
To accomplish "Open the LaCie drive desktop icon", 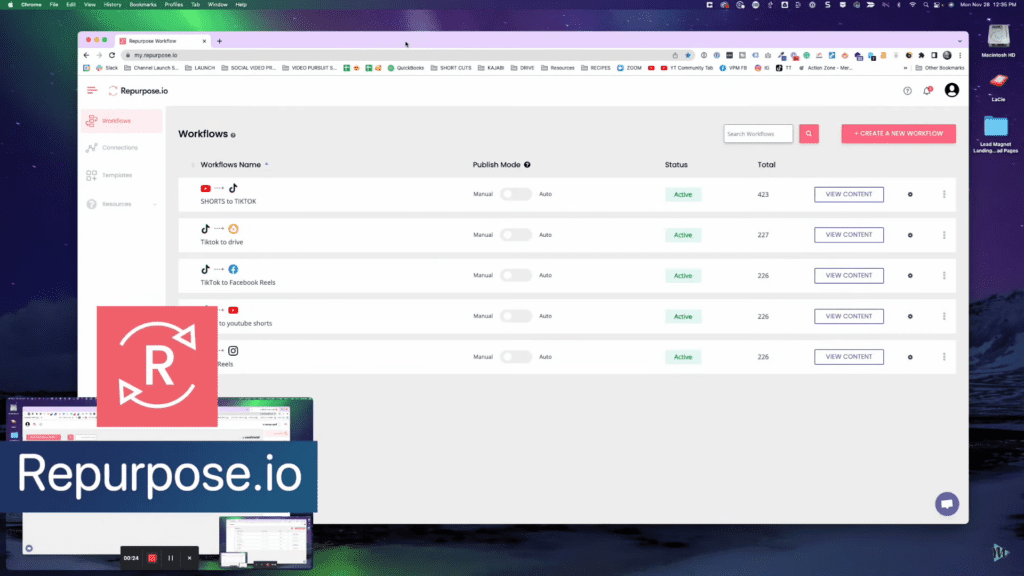I will pyautogui.click(x=998, y=86).
